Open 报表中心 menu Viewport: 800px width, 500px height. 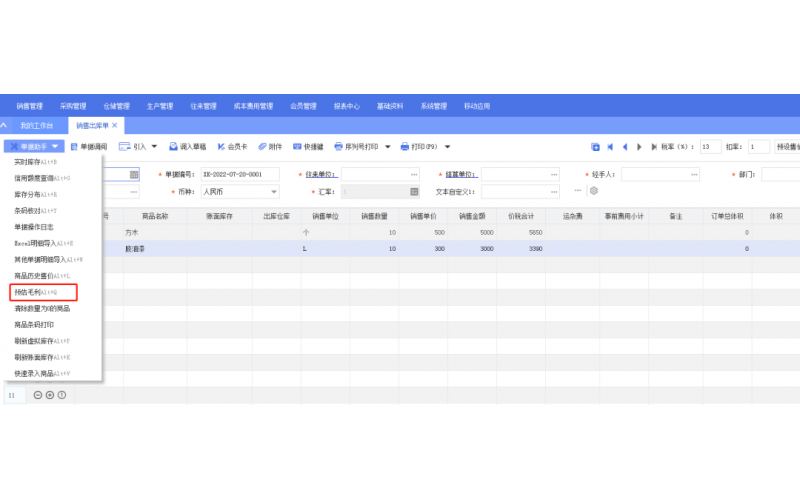(346, 106)
